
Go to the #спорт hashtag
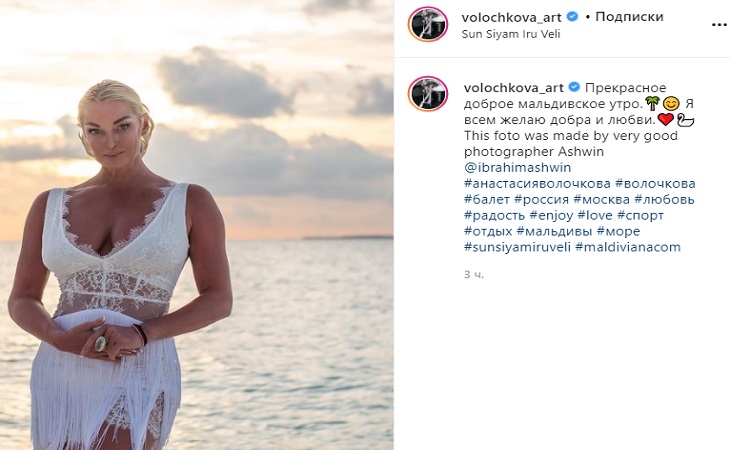(x=640, y=215)
